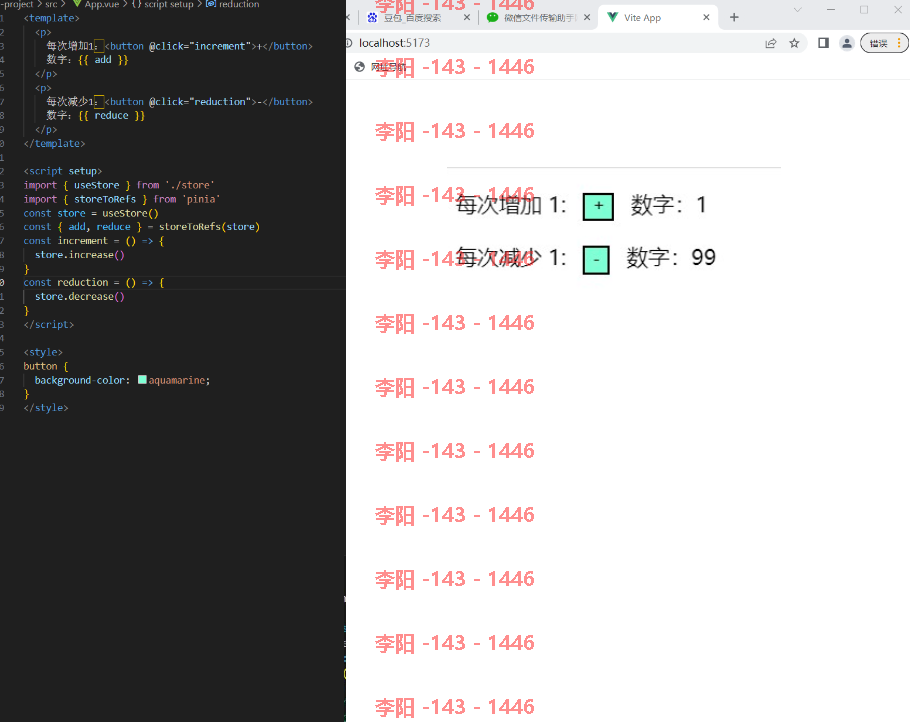Click the 'reduction' breadcrumb symbol
The image size is (910, 722).
[239, 4]
